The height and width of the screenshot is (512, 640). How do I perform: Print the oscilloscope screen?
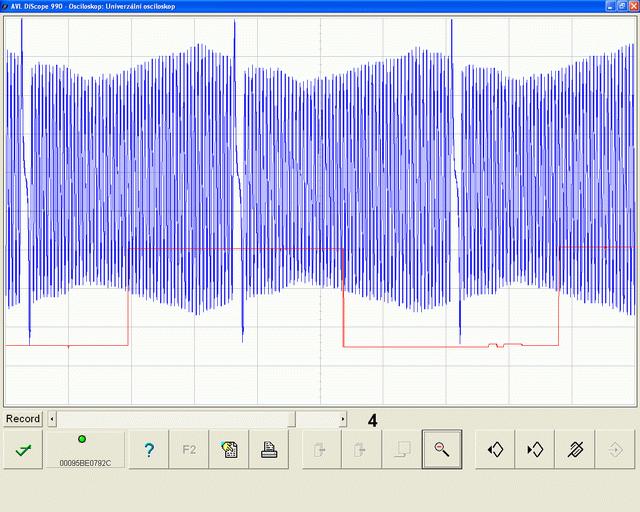coord(269,450)
